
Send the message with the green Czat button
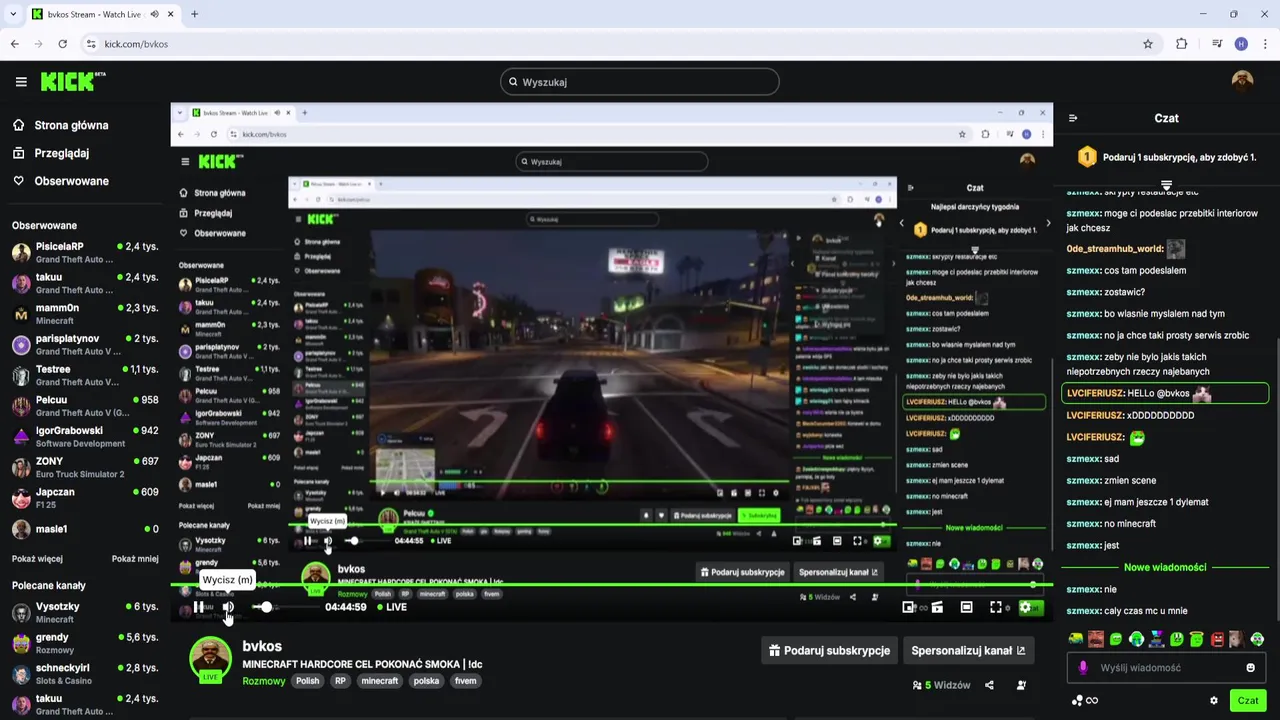click(x=1248, y=700)
